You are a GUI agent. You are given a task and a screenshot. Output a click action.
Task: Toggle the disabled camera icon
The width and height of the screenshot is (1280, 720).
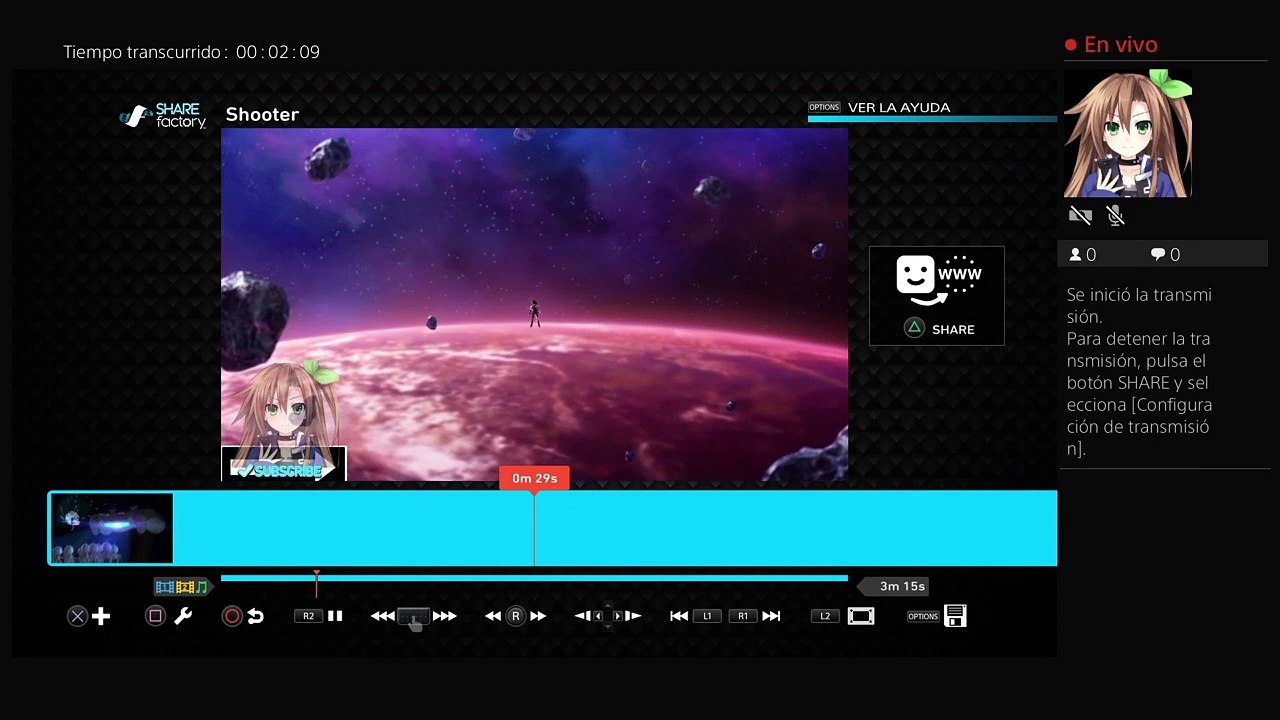coord(1080,215)
